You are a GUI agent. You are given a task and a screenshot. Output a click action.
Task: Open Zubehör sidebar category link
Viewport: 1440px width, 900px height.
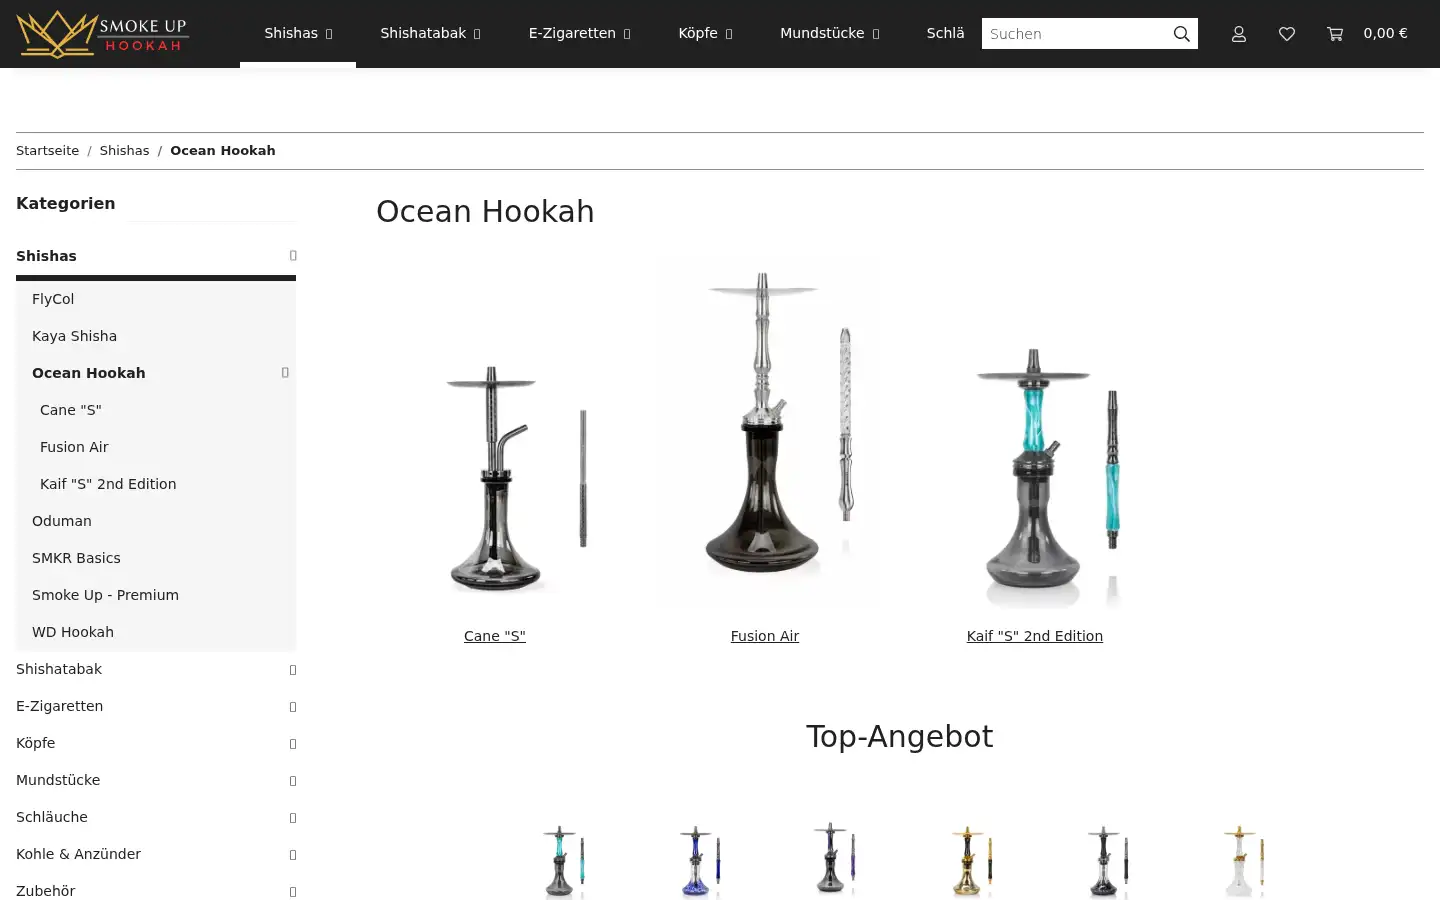(46, 891)
